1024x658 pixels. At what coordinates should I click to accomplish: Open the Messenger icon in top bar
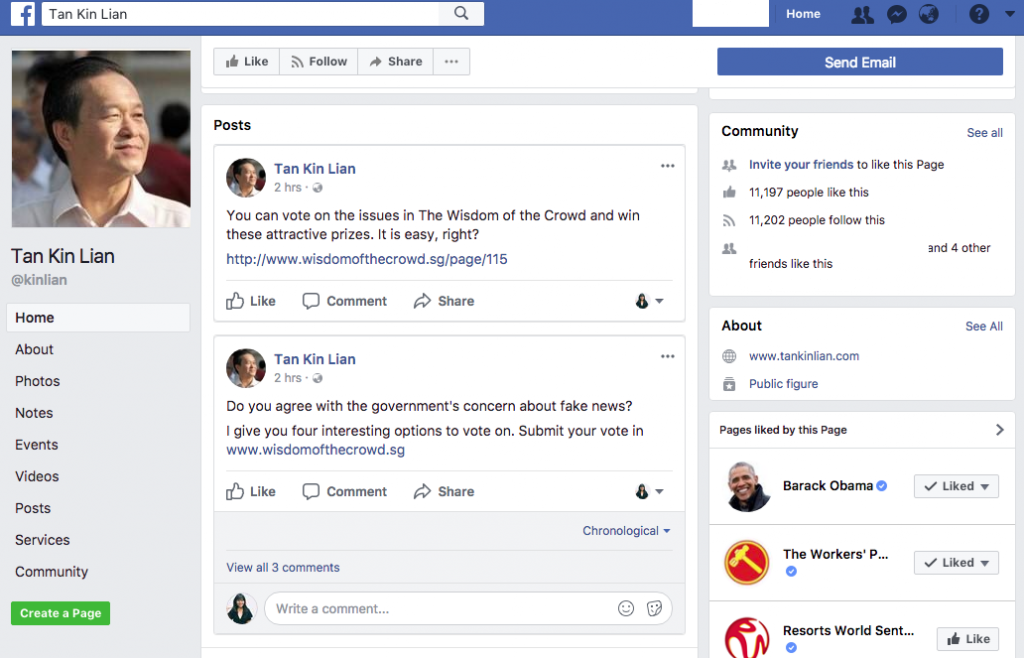click(896, 14)
